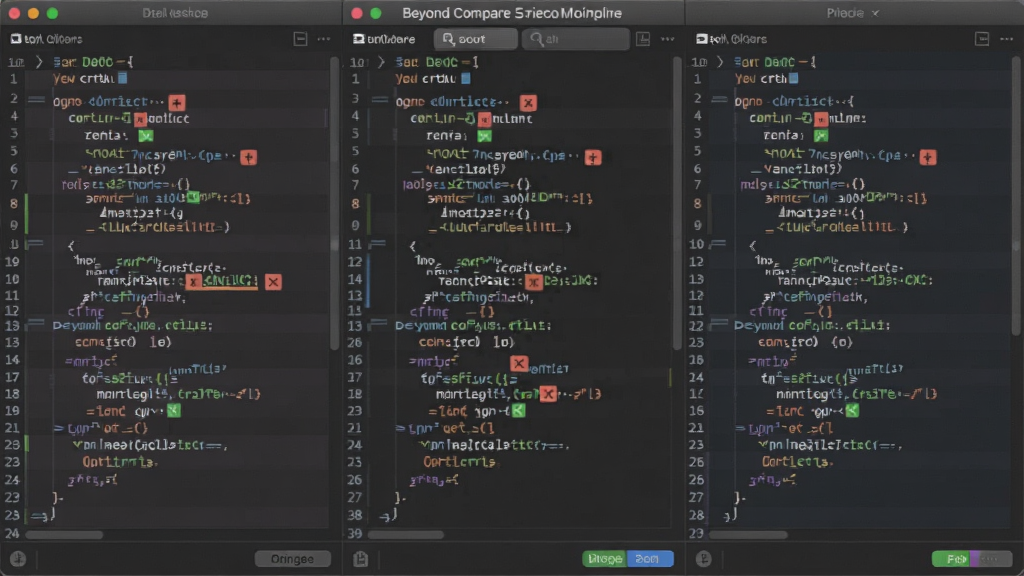The image size is (1024, 576).
Task: Switch to the top-right window tab with X
Action: [x=854, y=13]
